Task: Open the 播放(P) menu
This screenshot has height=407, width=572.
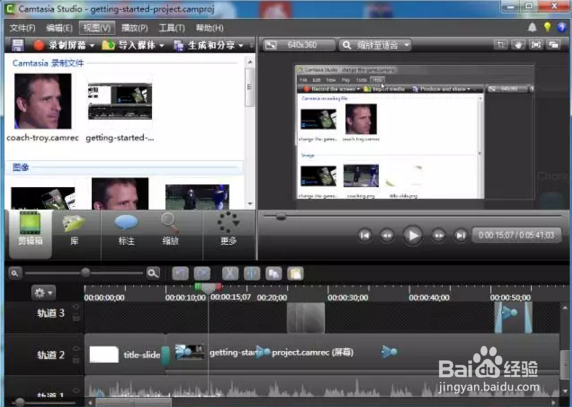Action: 135,28
